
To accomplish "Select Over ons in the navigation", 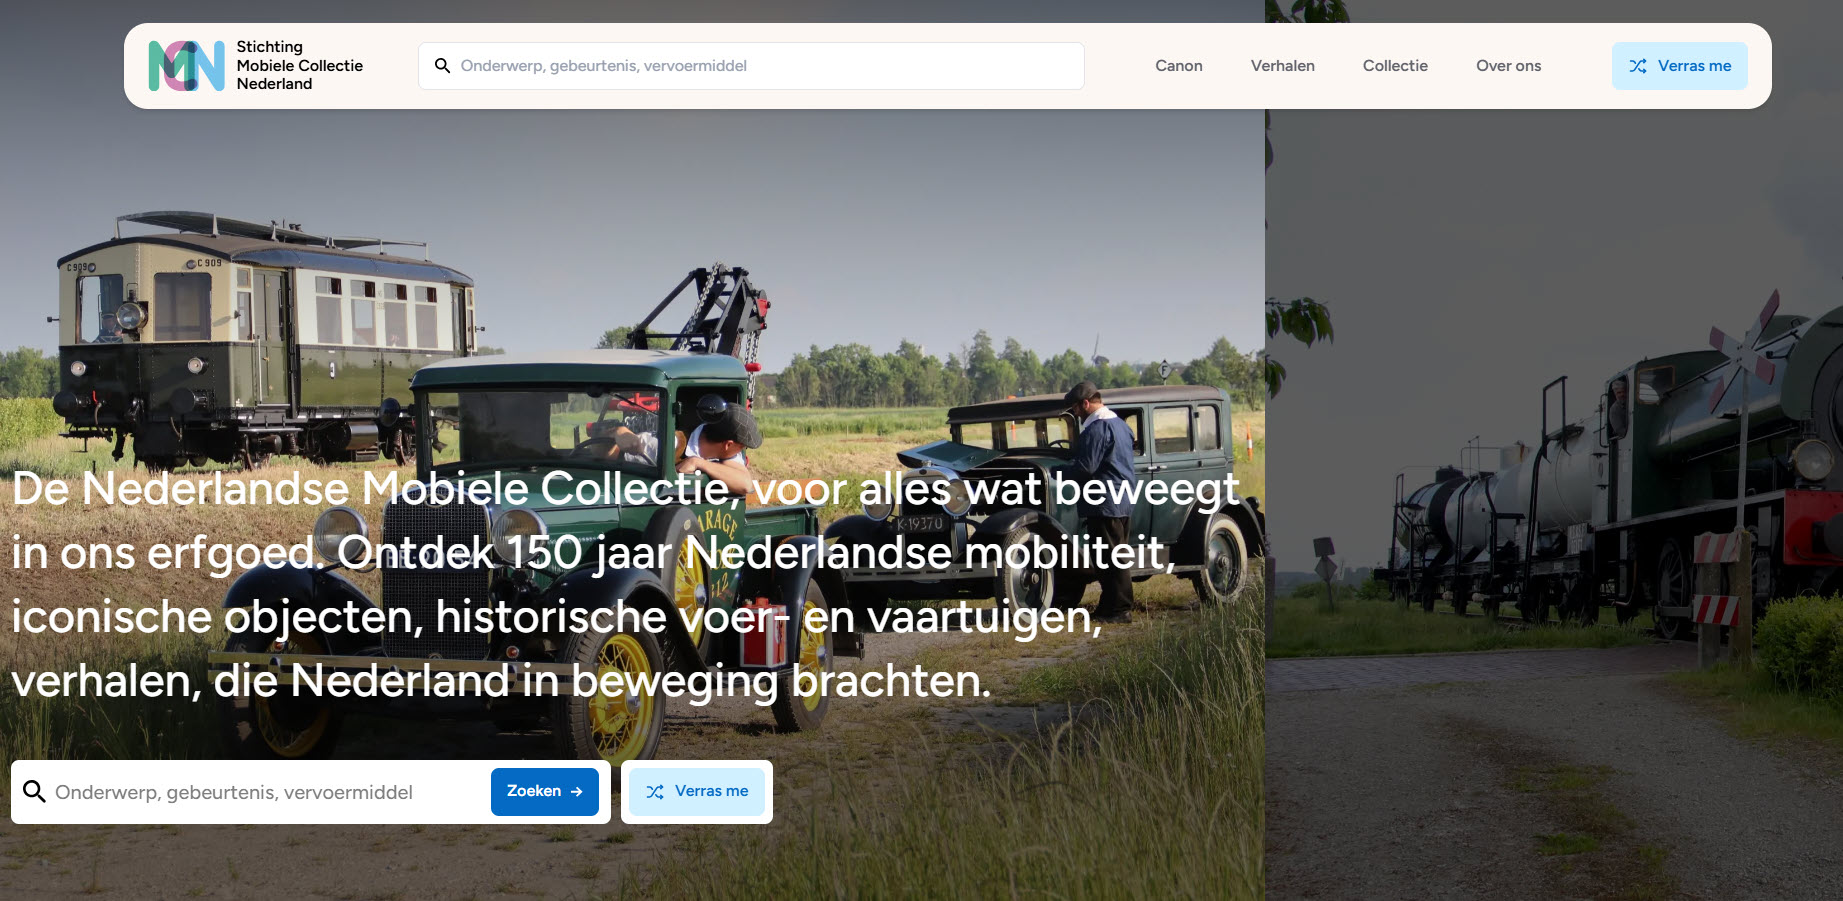I will (x=1509, y=66).
